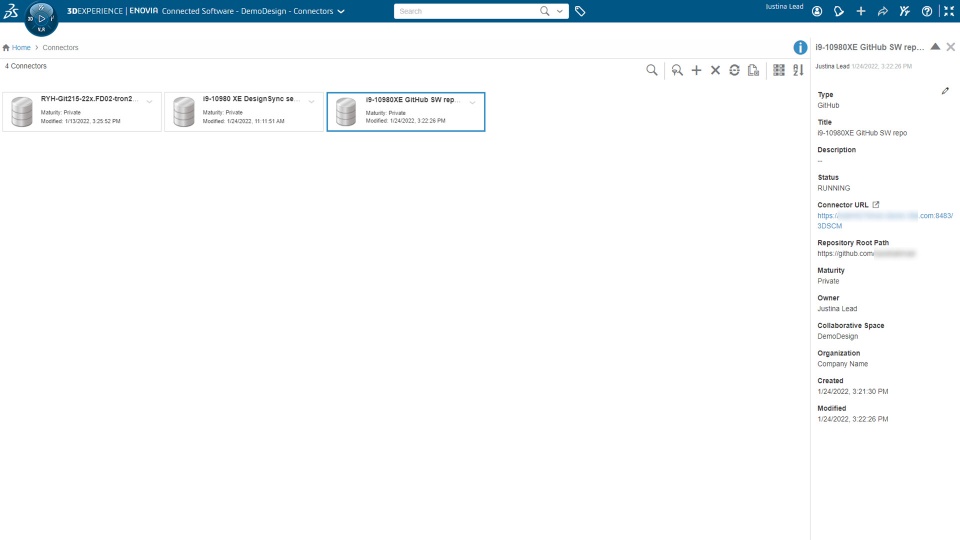Viewport: 960px width, 540px height.
Task: Click the Dassault Systèmes 3DS logo
Action: (x=11, y=10)
